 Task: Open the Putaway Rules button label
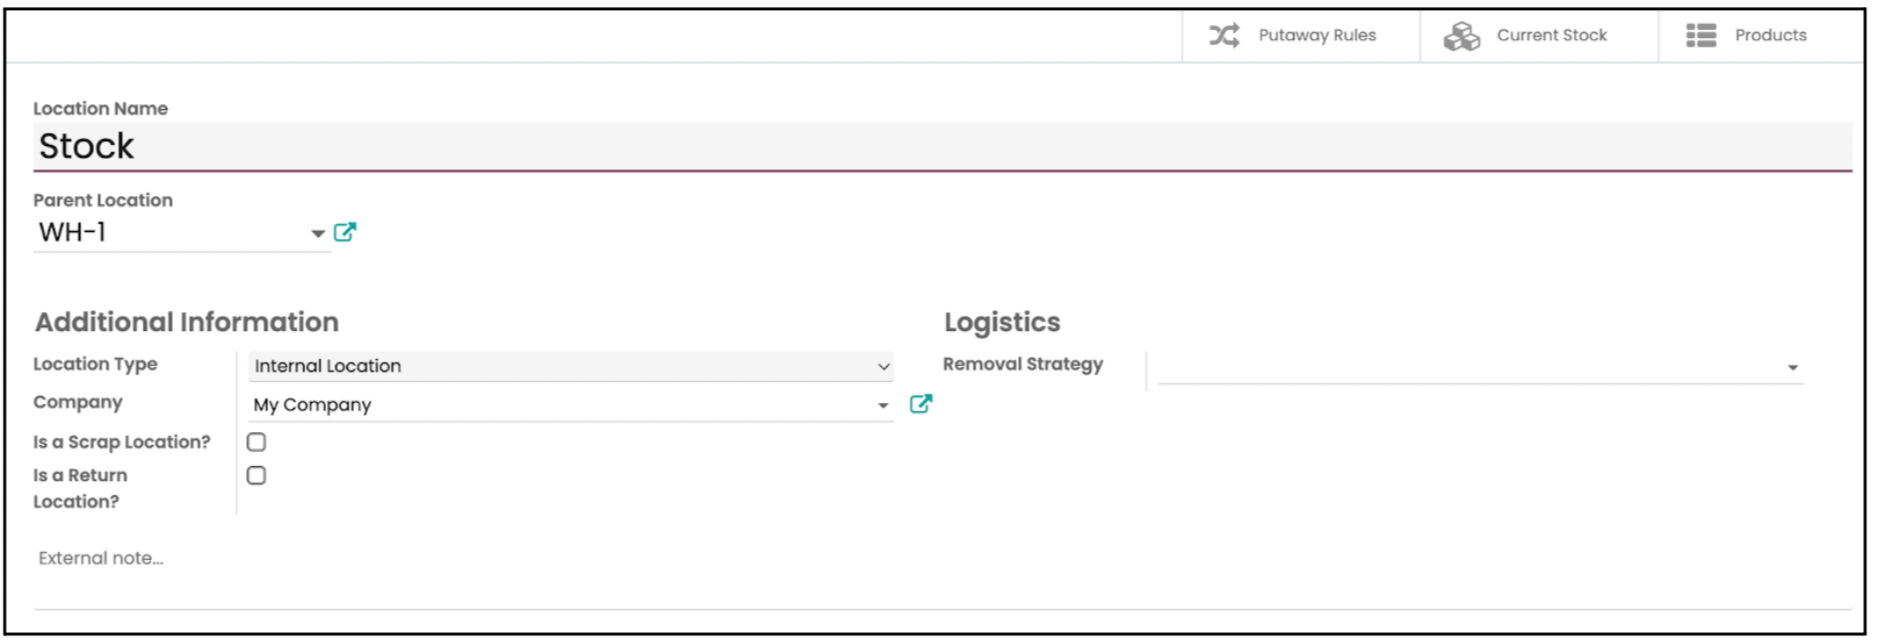click(1317, 35)
